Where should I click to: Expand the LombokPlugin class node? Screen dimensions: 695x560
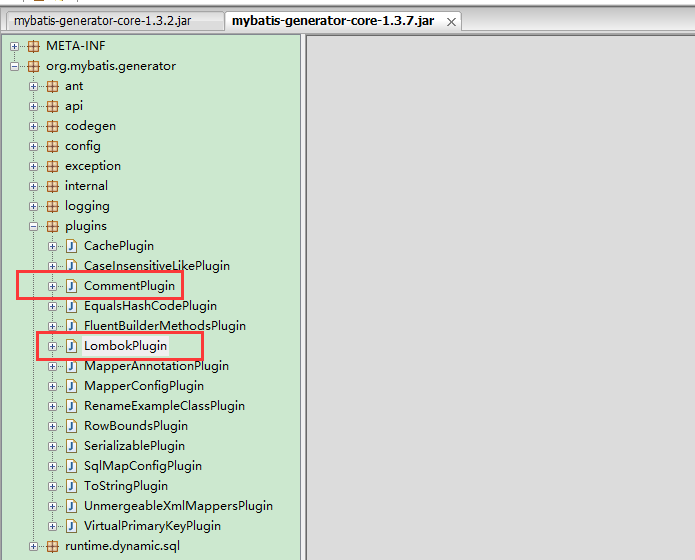pos(52,346)
